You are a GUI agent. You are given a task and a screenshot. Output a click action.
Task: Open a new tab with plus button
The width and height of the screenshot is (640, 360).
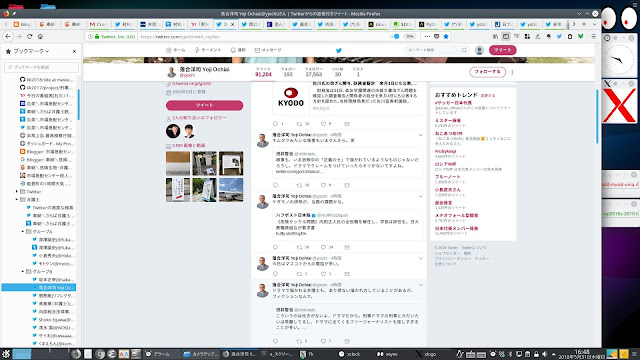coord(584,24)
